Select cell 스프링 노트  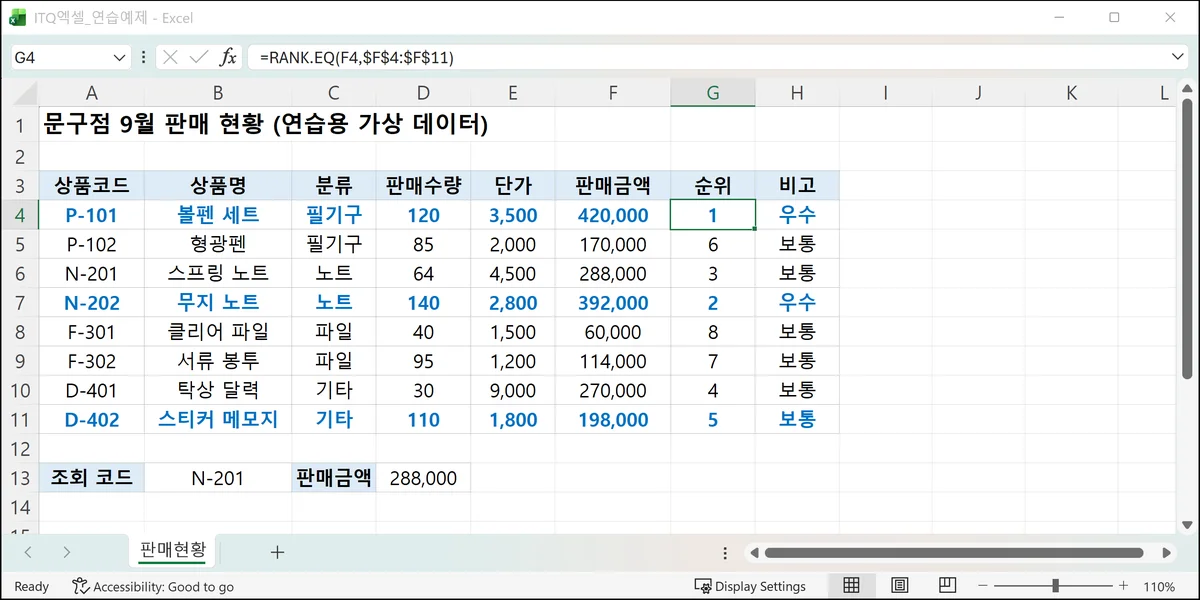point(218,273)
